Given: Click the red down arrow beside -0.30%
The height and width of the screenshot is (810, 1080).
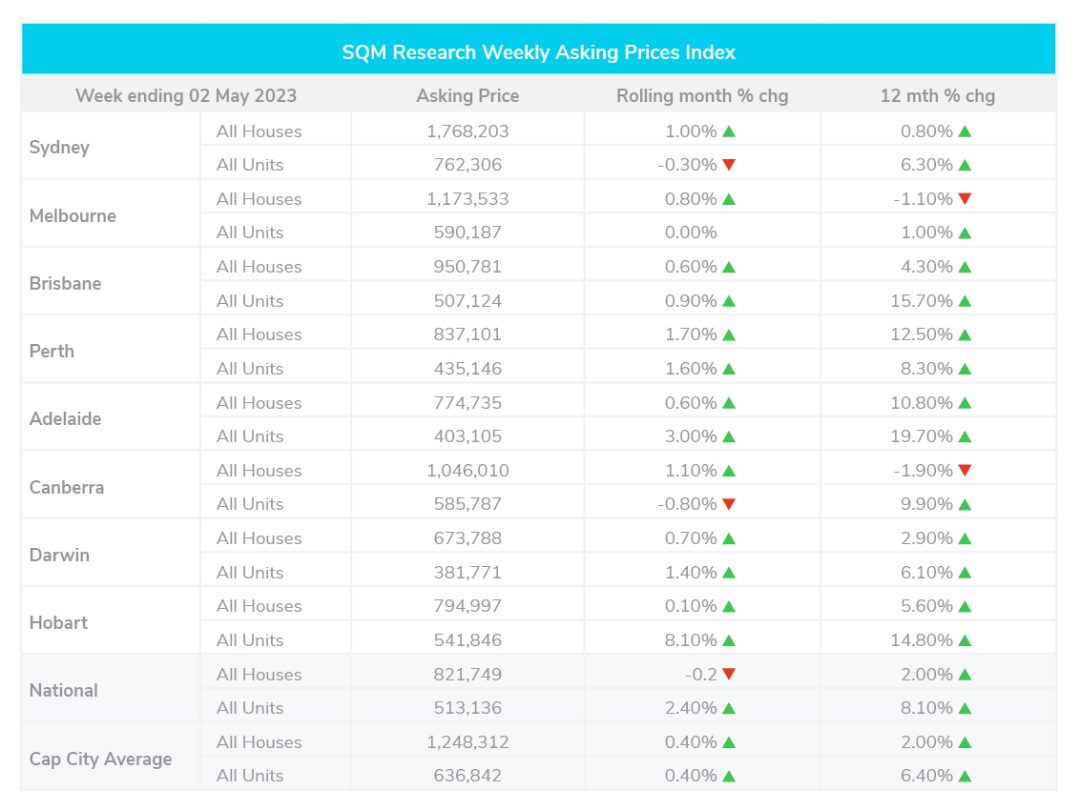Looking at the screenshot, I should (729, 165).
